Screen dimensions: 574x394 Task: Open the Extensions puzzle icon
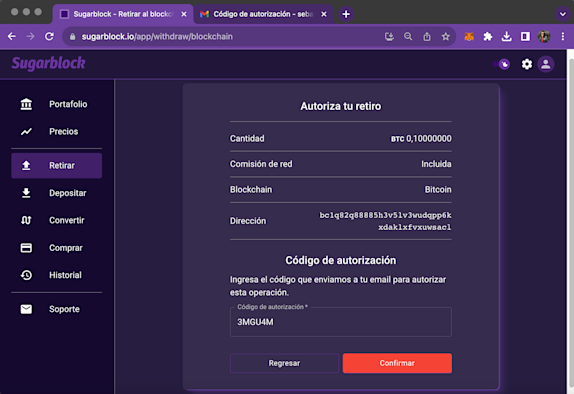pos(488,36)
